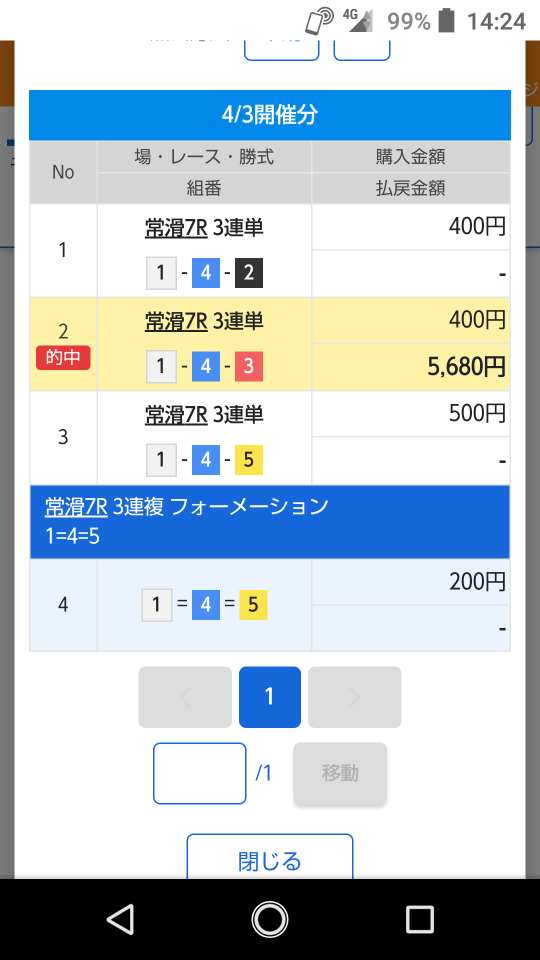This screenshot has height=960, width=540.
Task: Focus the page number input field
Action: [x=200, y=773]
